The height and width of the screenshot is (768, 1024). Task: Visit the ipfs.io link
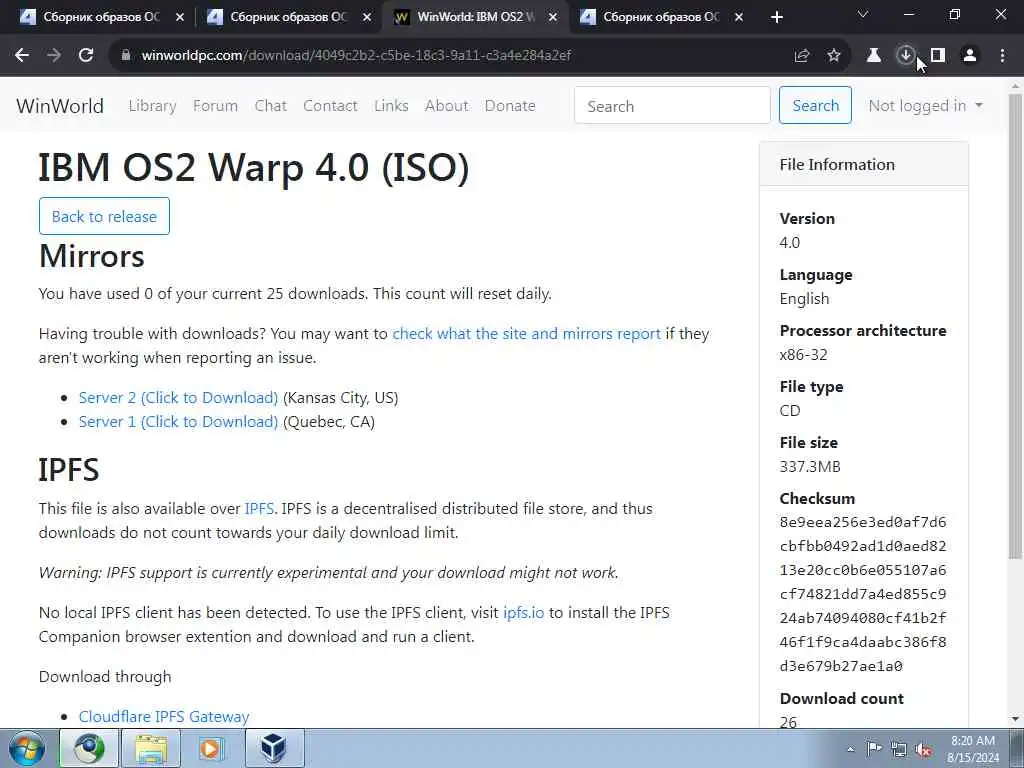523,613
